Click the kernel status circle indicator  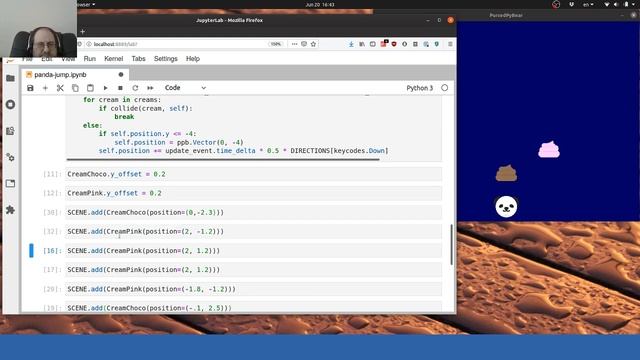[444, 88]
